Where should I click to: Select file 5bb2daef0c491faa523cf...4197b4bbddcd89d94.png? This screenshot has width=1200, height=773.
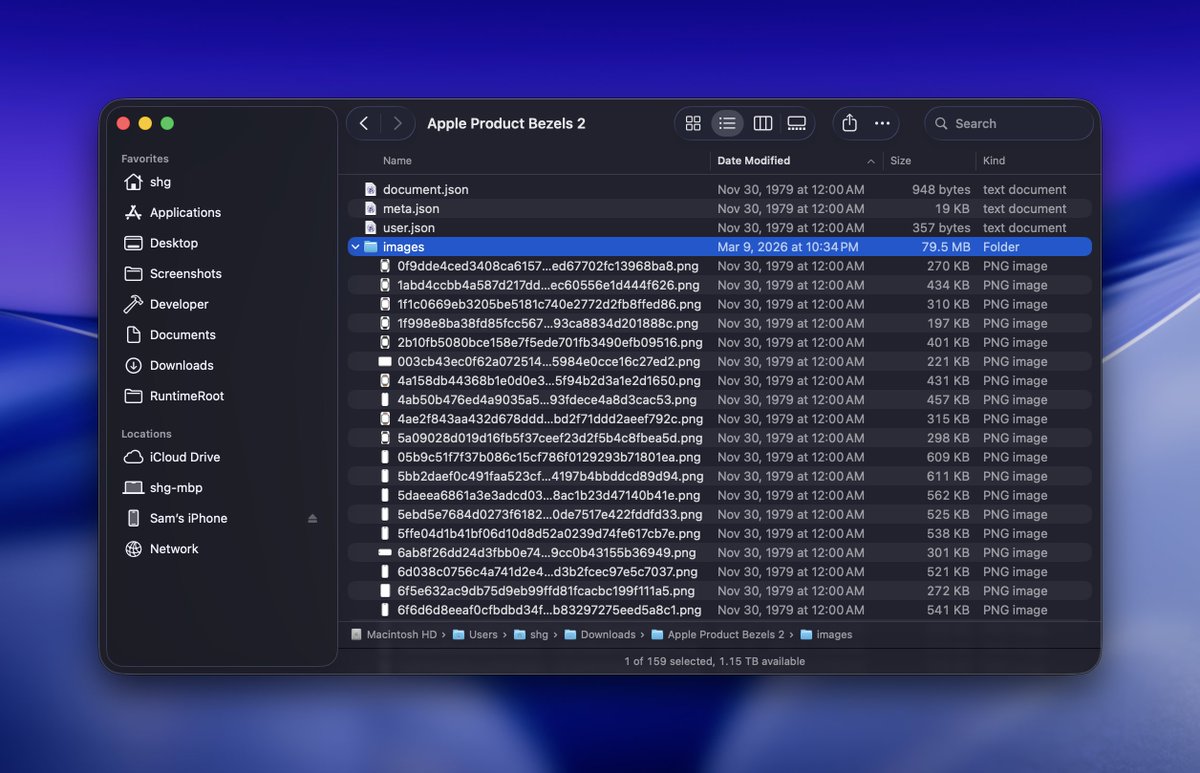coord(720,476)
